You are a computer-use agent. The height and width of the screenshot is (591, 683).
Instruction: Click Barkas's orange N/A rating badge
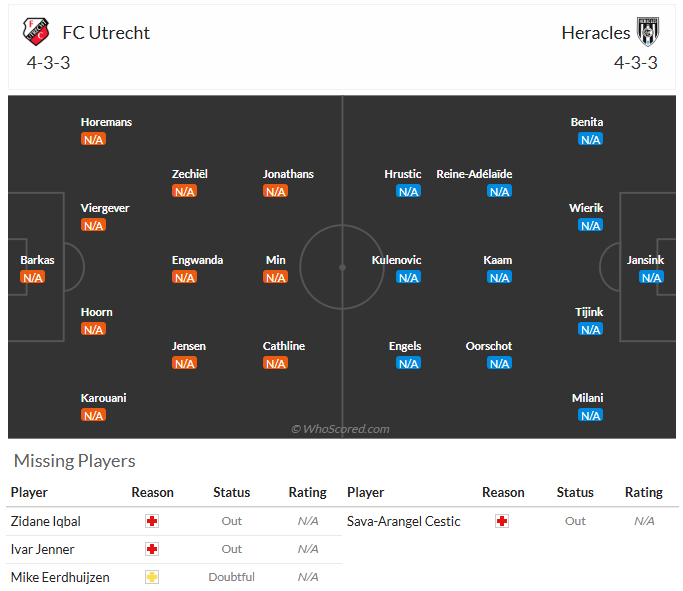point(33,277)
